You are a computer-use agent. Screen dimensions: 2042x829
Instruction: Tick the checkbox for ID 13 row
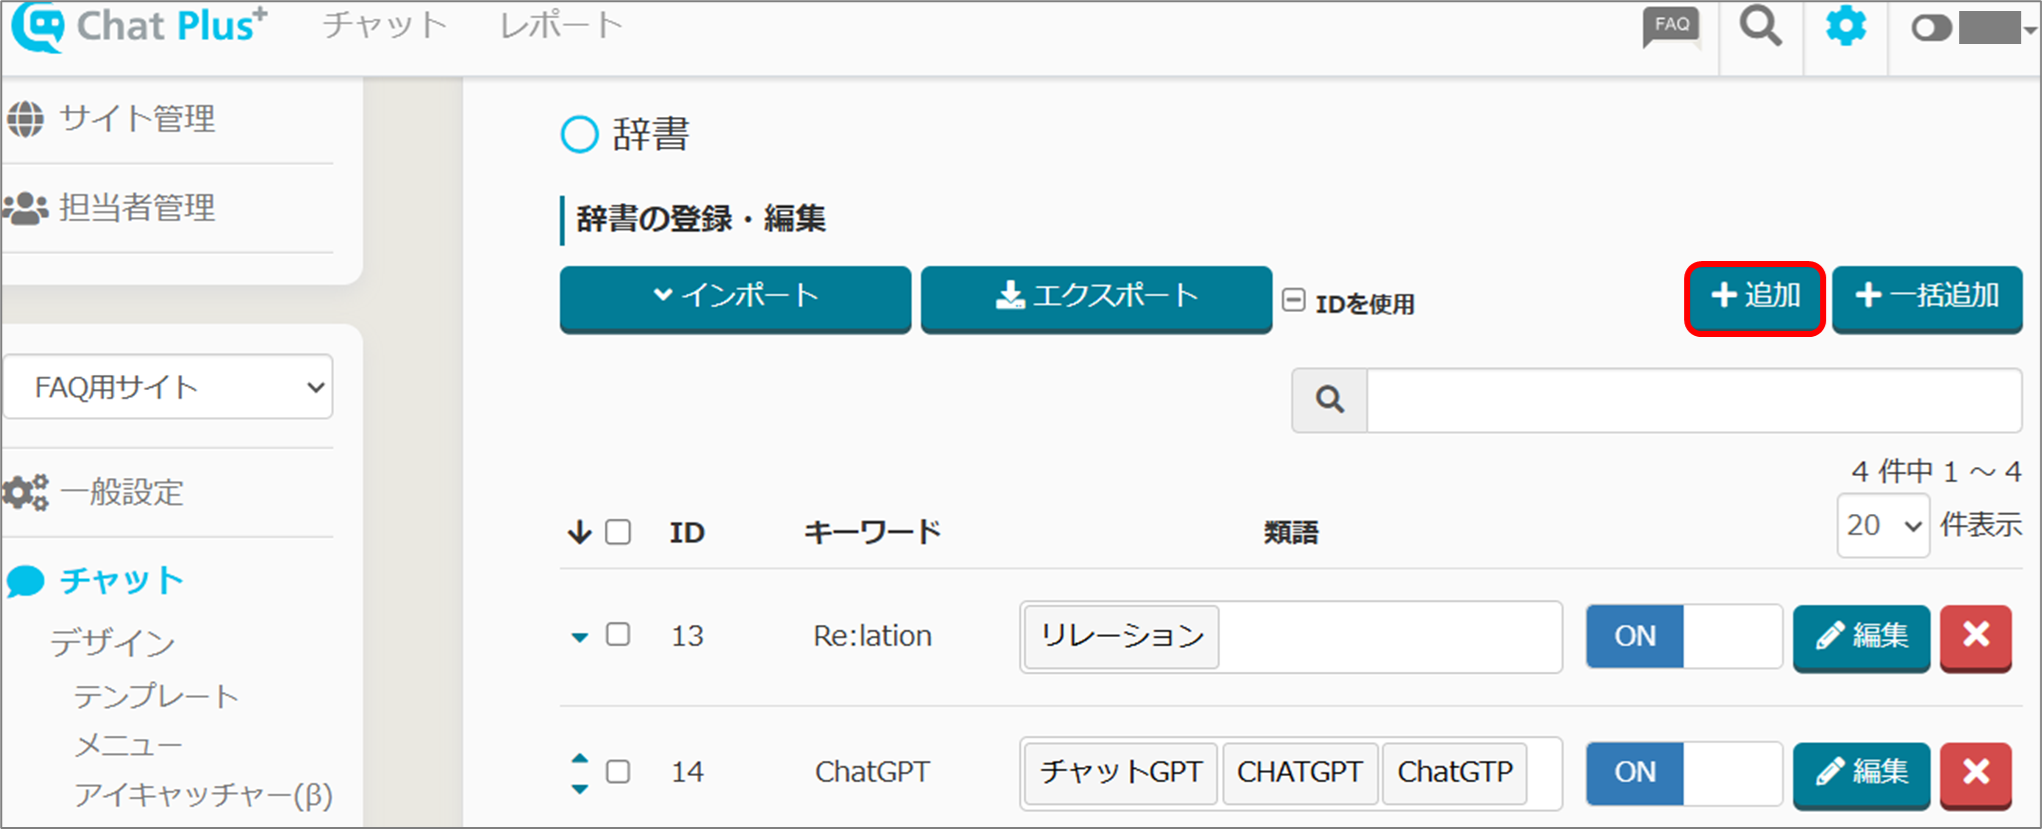pyautogui.click(x=619, y=635)
